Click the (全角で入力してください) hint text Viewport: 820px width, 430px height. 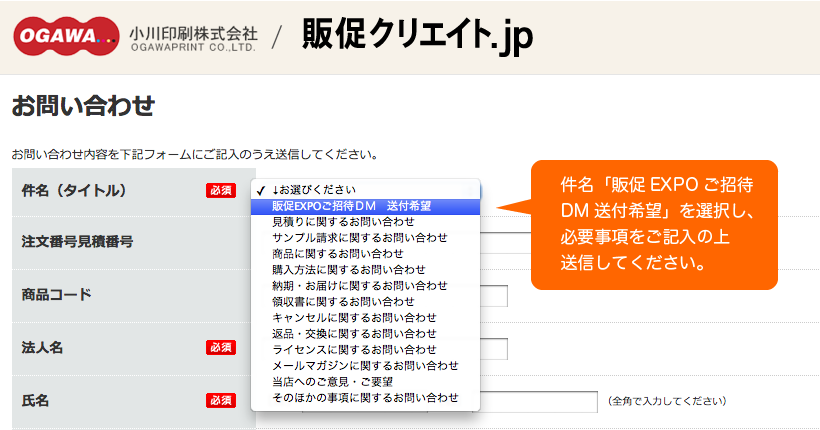667,401
